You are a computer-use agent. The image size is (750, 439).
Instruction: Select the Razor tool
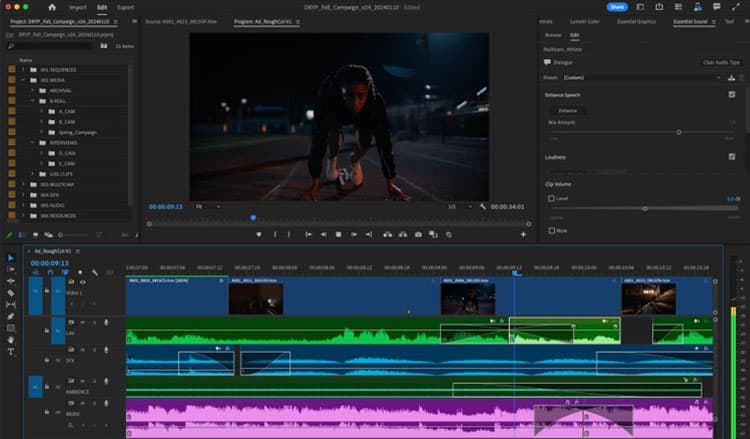11,293
